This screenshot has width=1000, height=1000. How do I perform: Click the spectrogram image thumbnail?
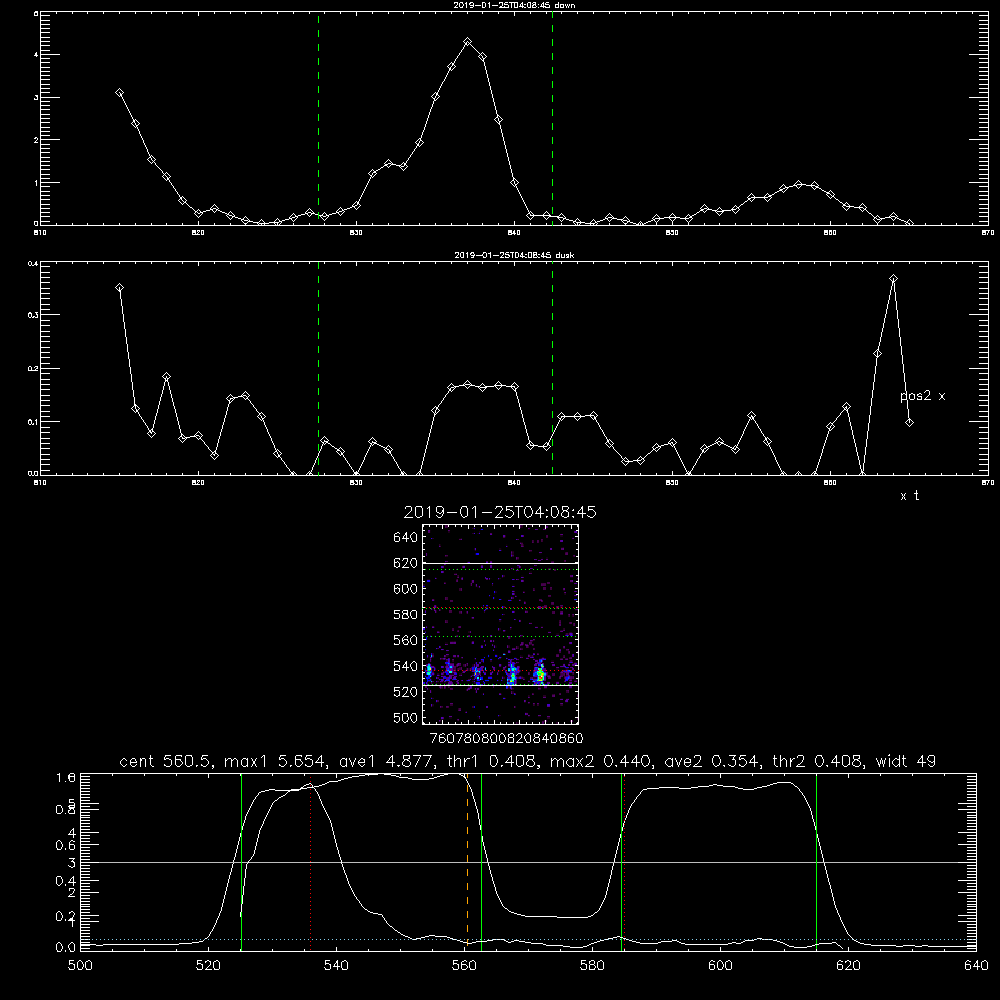pyautogui.click(x=500, y=624)
